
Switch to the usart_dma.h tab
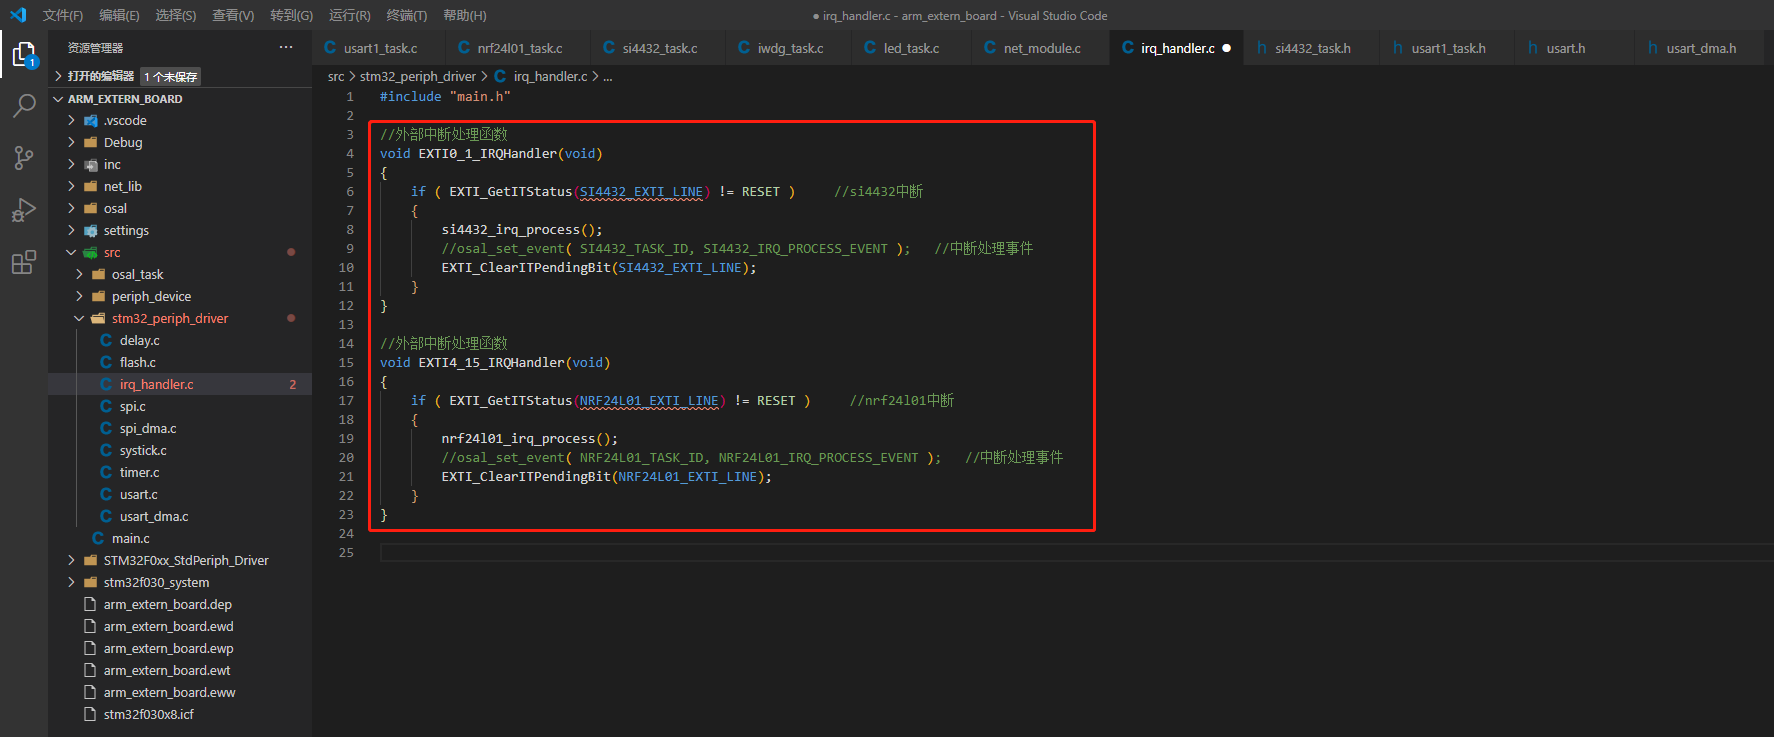[x=1700, y=48]
